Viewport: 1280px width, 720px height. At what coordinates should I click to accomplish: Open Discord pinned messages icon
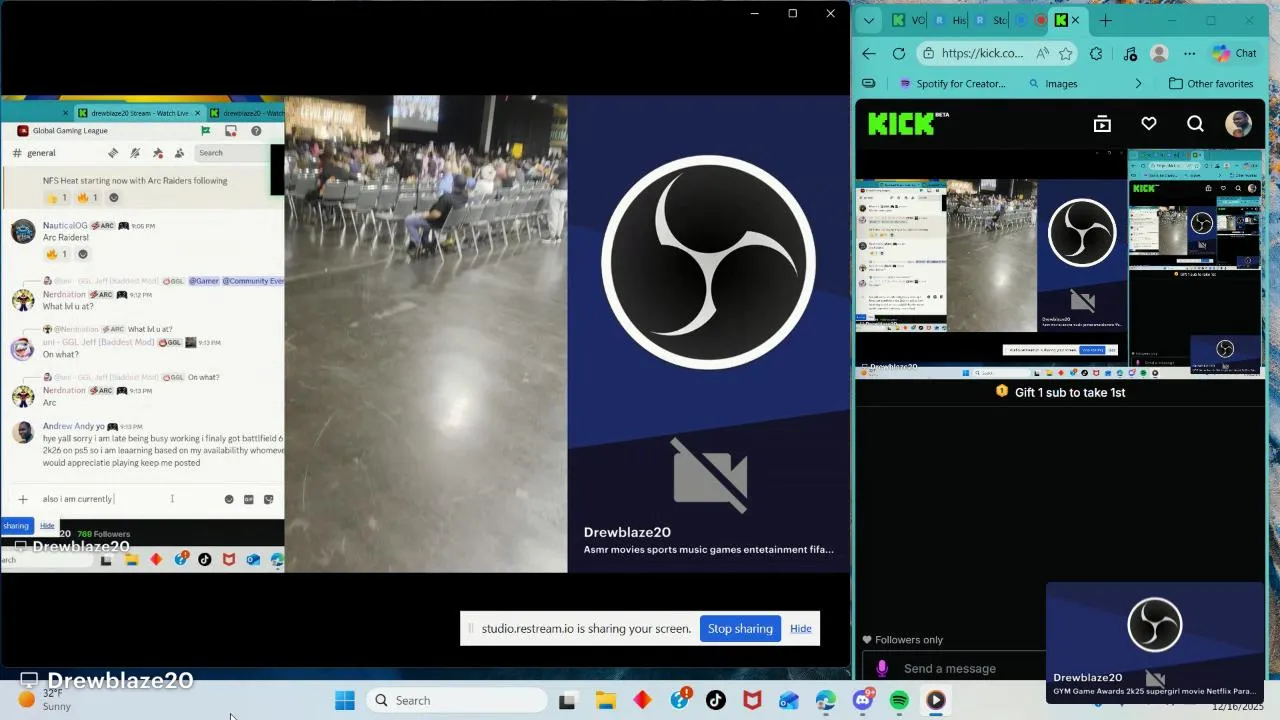pos(158,153)
